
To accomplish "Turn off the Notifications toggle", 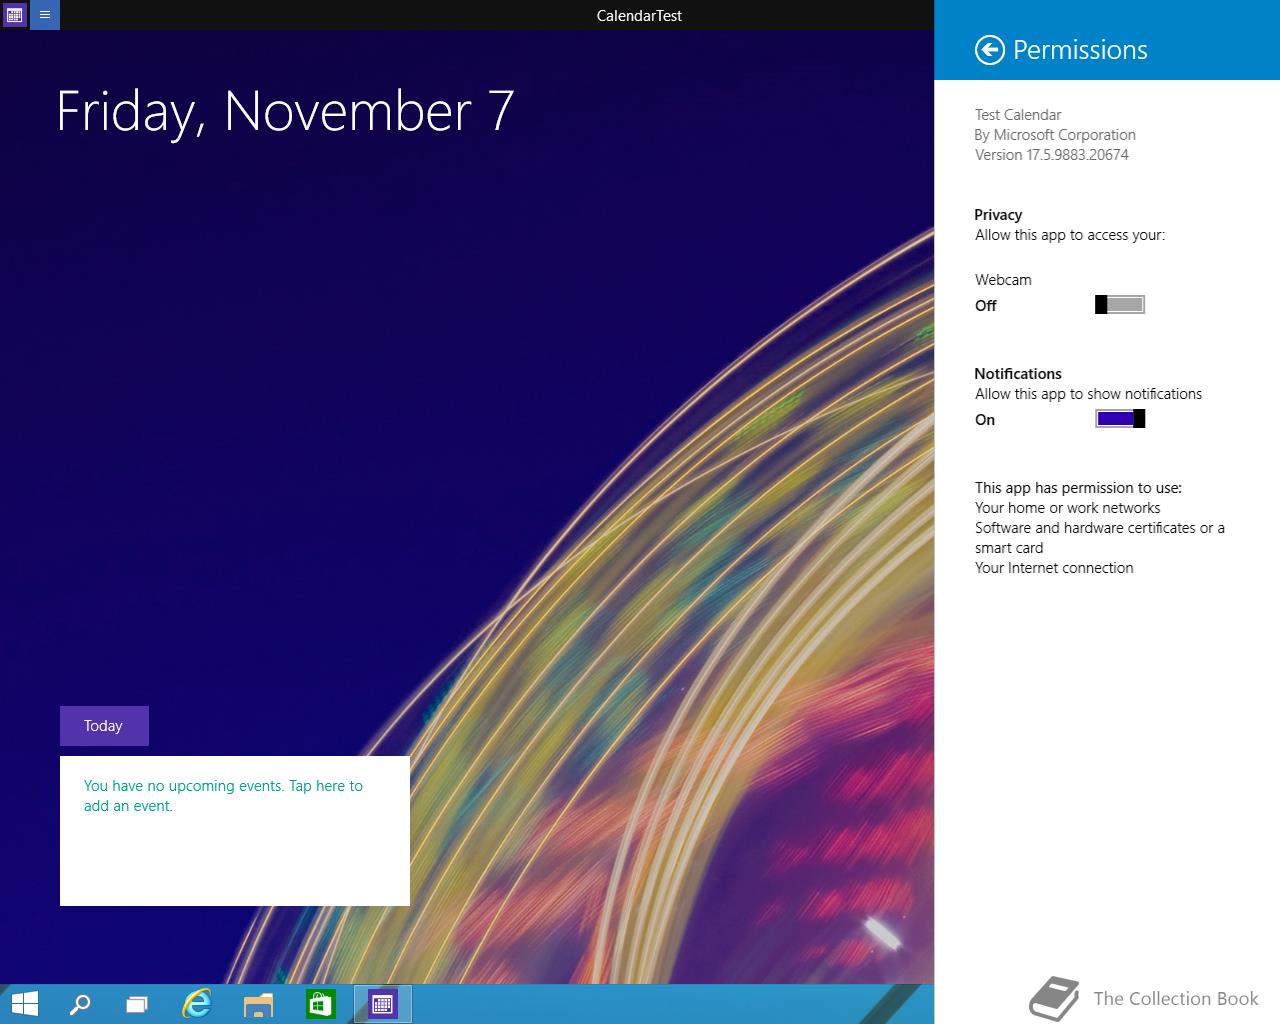I will [x=1120, y=419].
